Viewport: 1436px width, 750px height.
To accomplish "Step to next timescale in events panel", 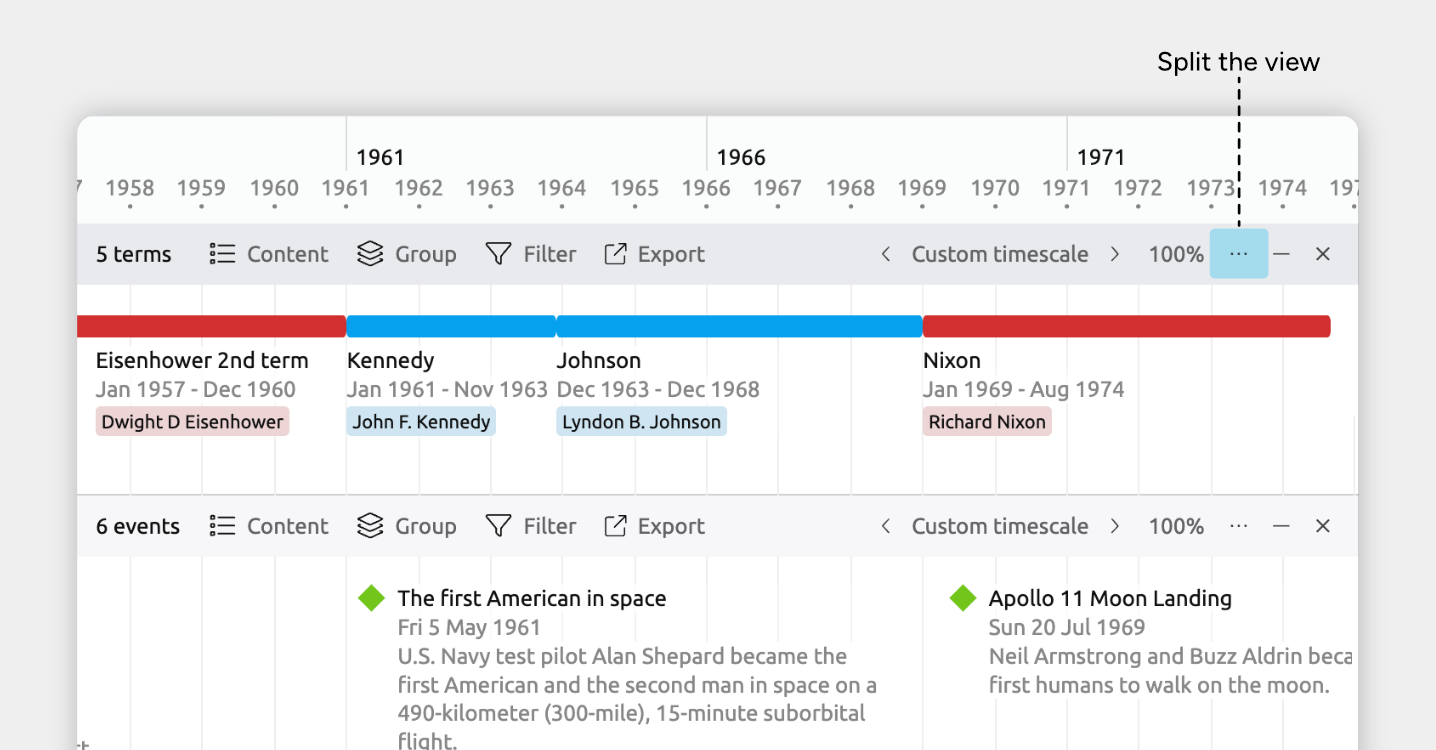I will coord(1114,526).
